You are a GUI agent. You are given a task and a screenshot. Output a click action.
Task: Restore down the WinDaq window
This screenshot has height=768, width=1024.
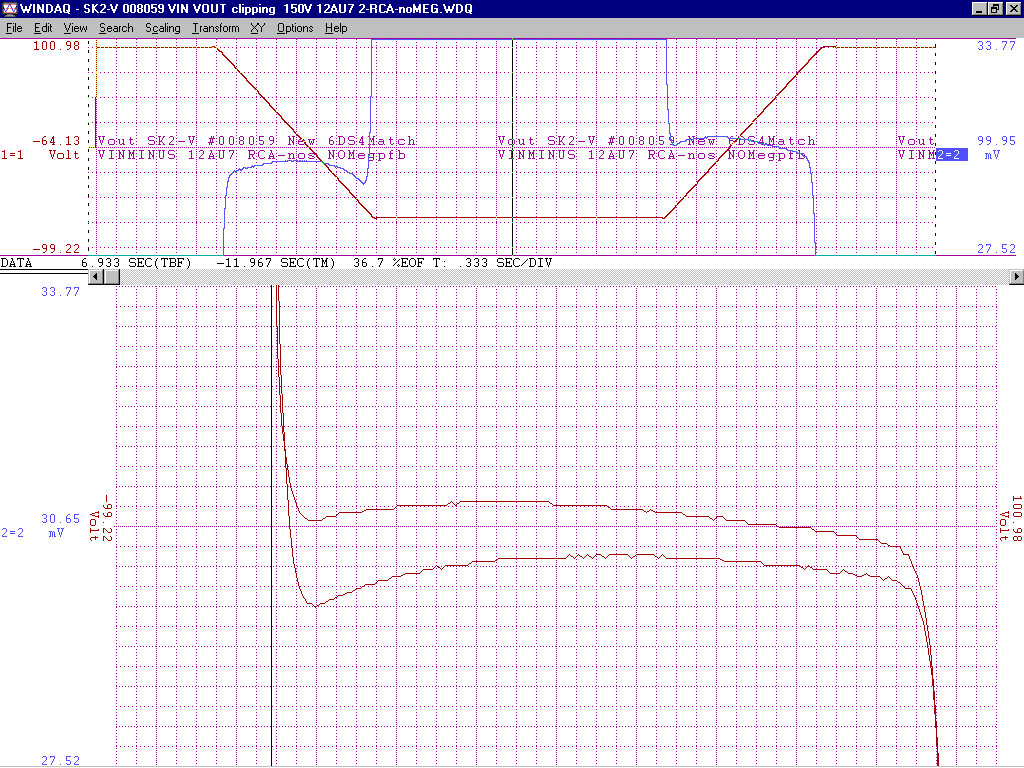point(995,9)
